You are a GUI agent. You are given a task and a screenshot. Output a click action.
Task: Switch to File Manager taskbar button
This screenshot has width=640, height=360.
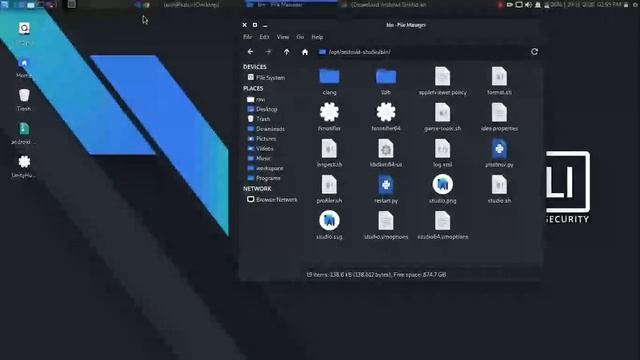[291, 4]
